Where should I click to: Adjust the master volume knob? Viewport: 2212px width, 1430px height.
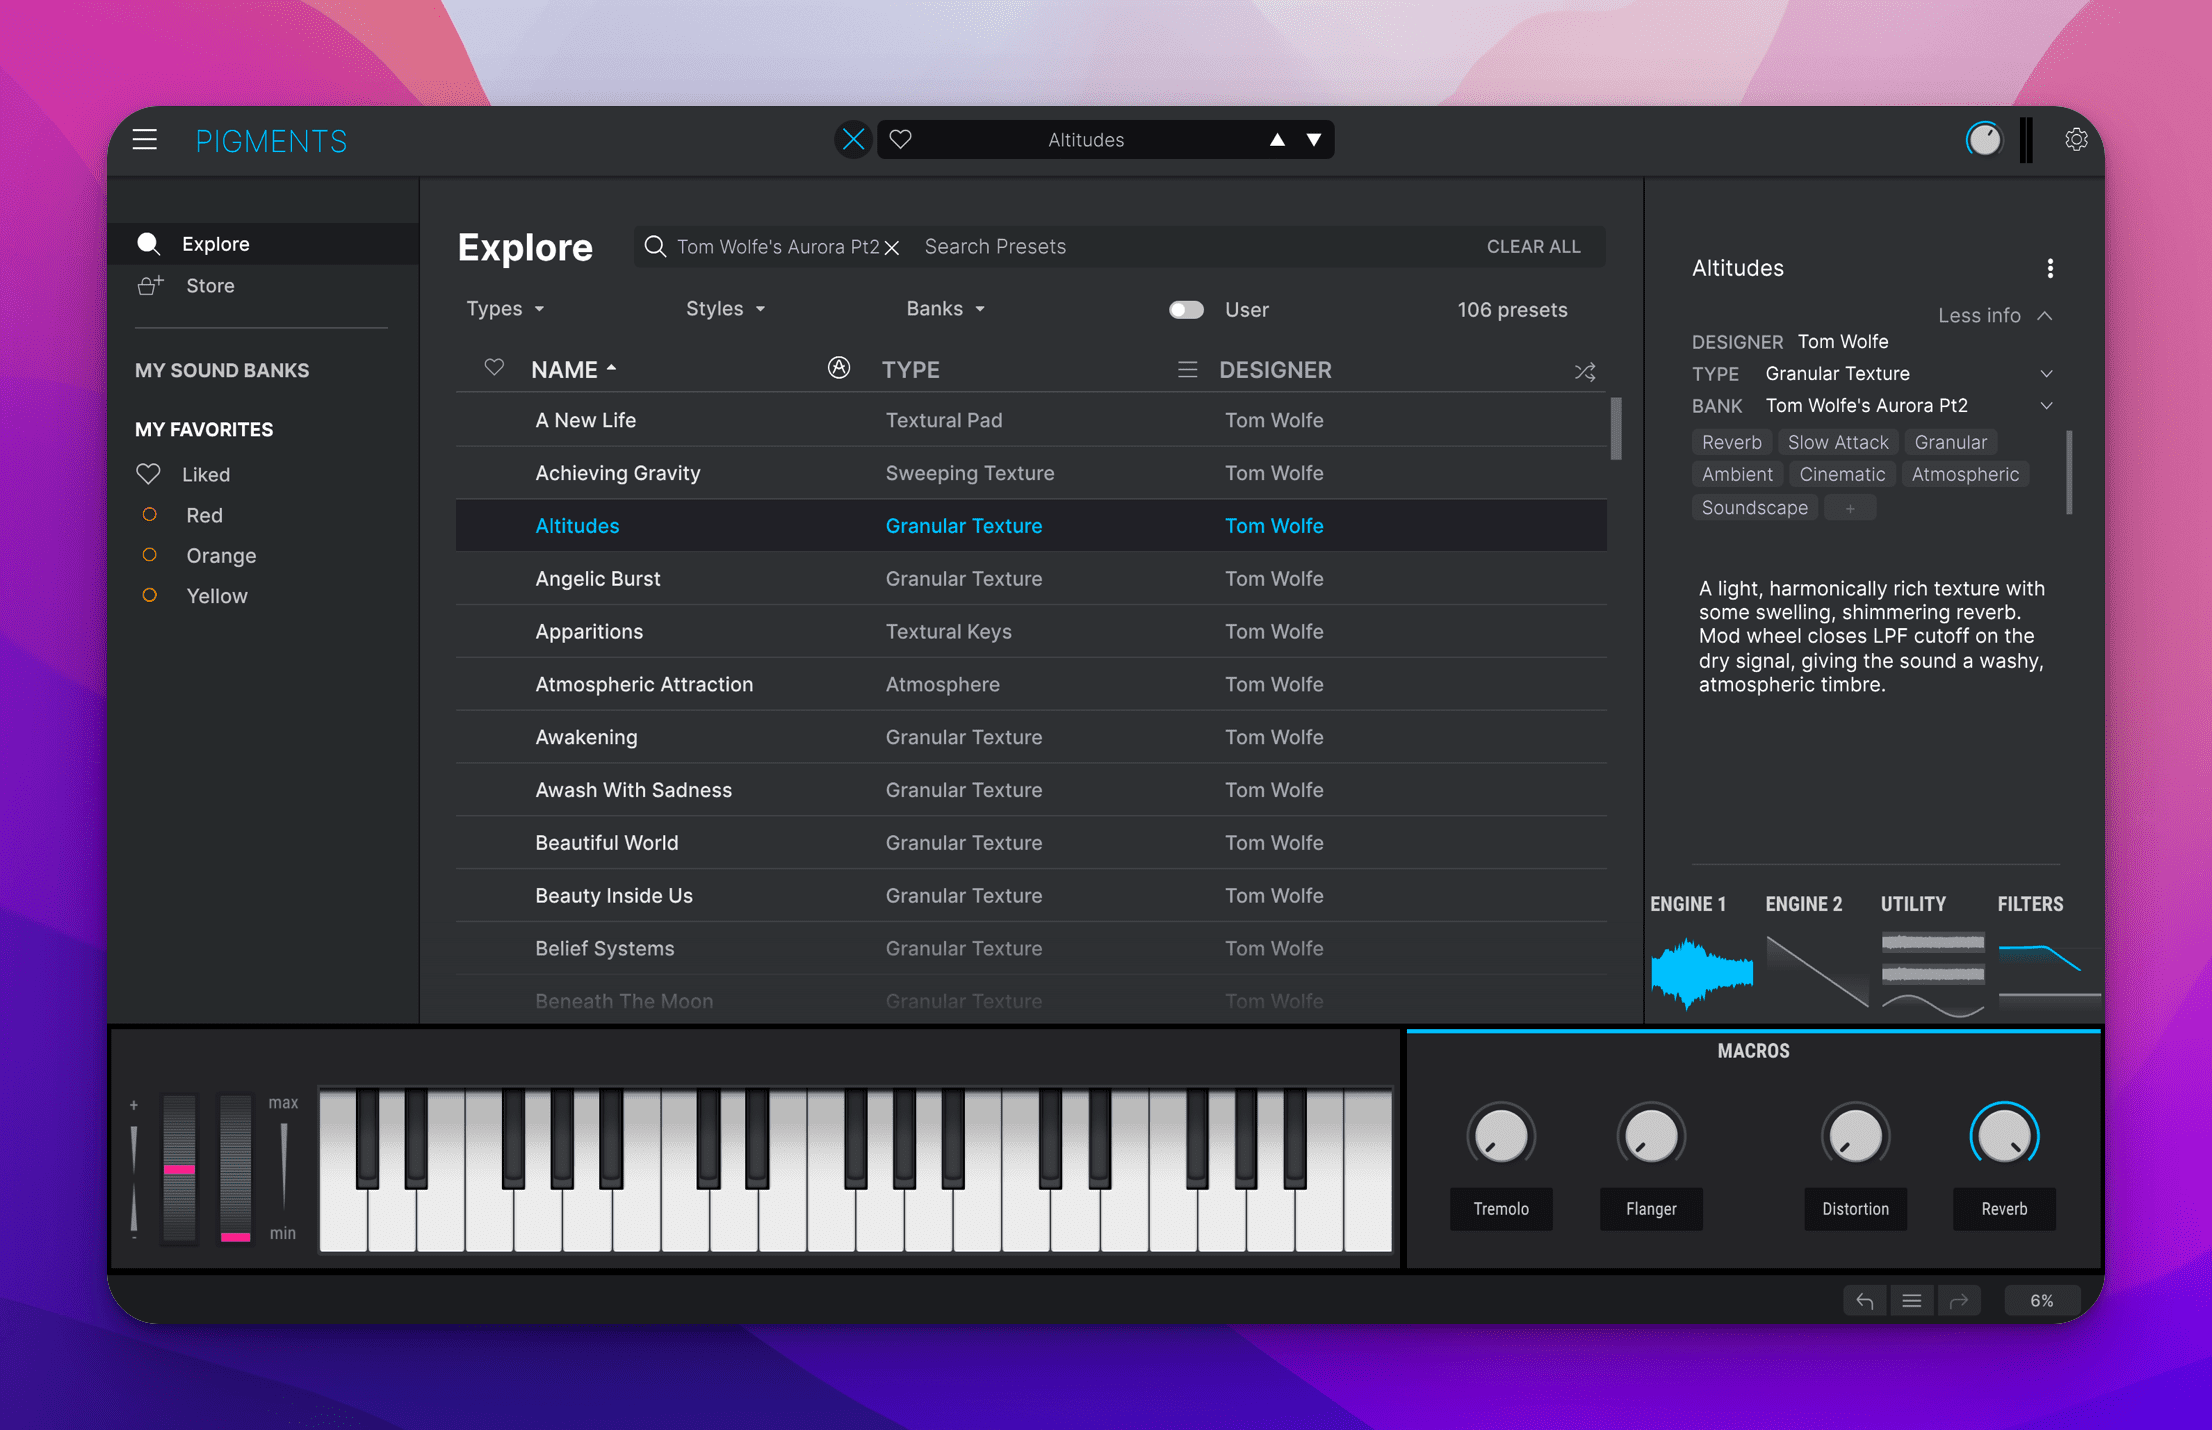point(1984,140)
